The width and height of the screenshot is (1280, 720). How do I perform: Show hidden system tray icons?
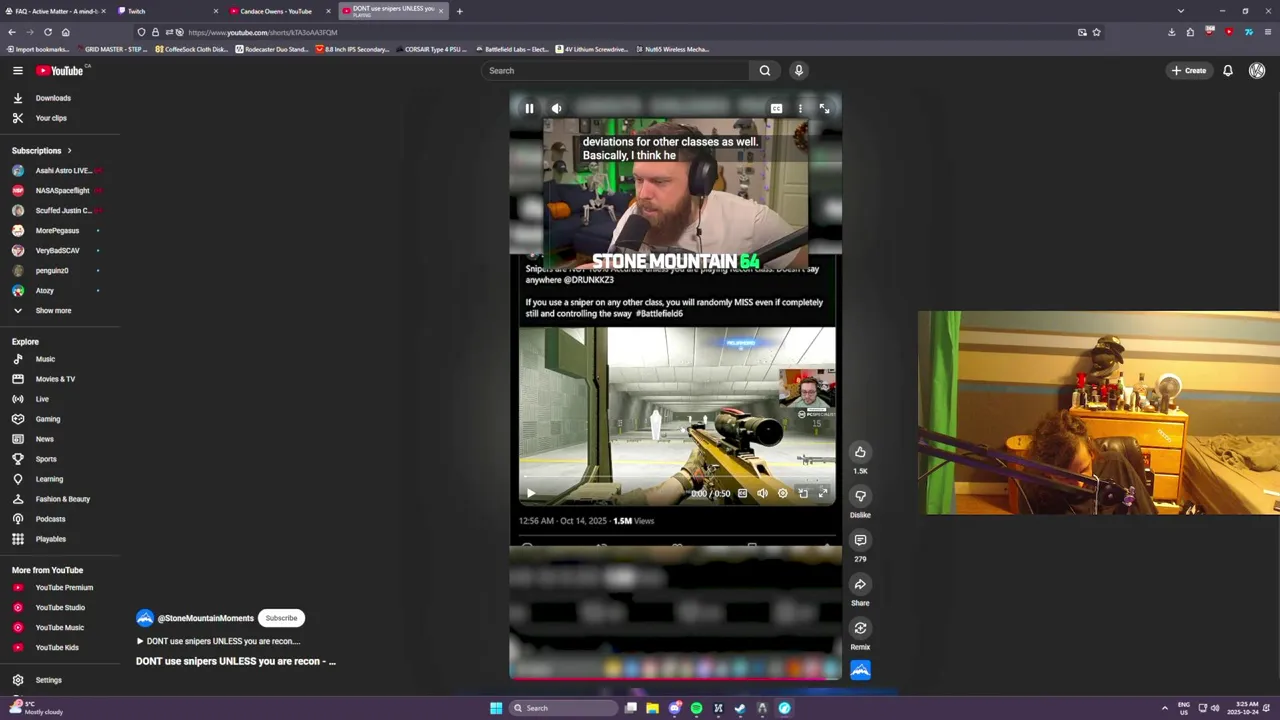coord(1164,708)
